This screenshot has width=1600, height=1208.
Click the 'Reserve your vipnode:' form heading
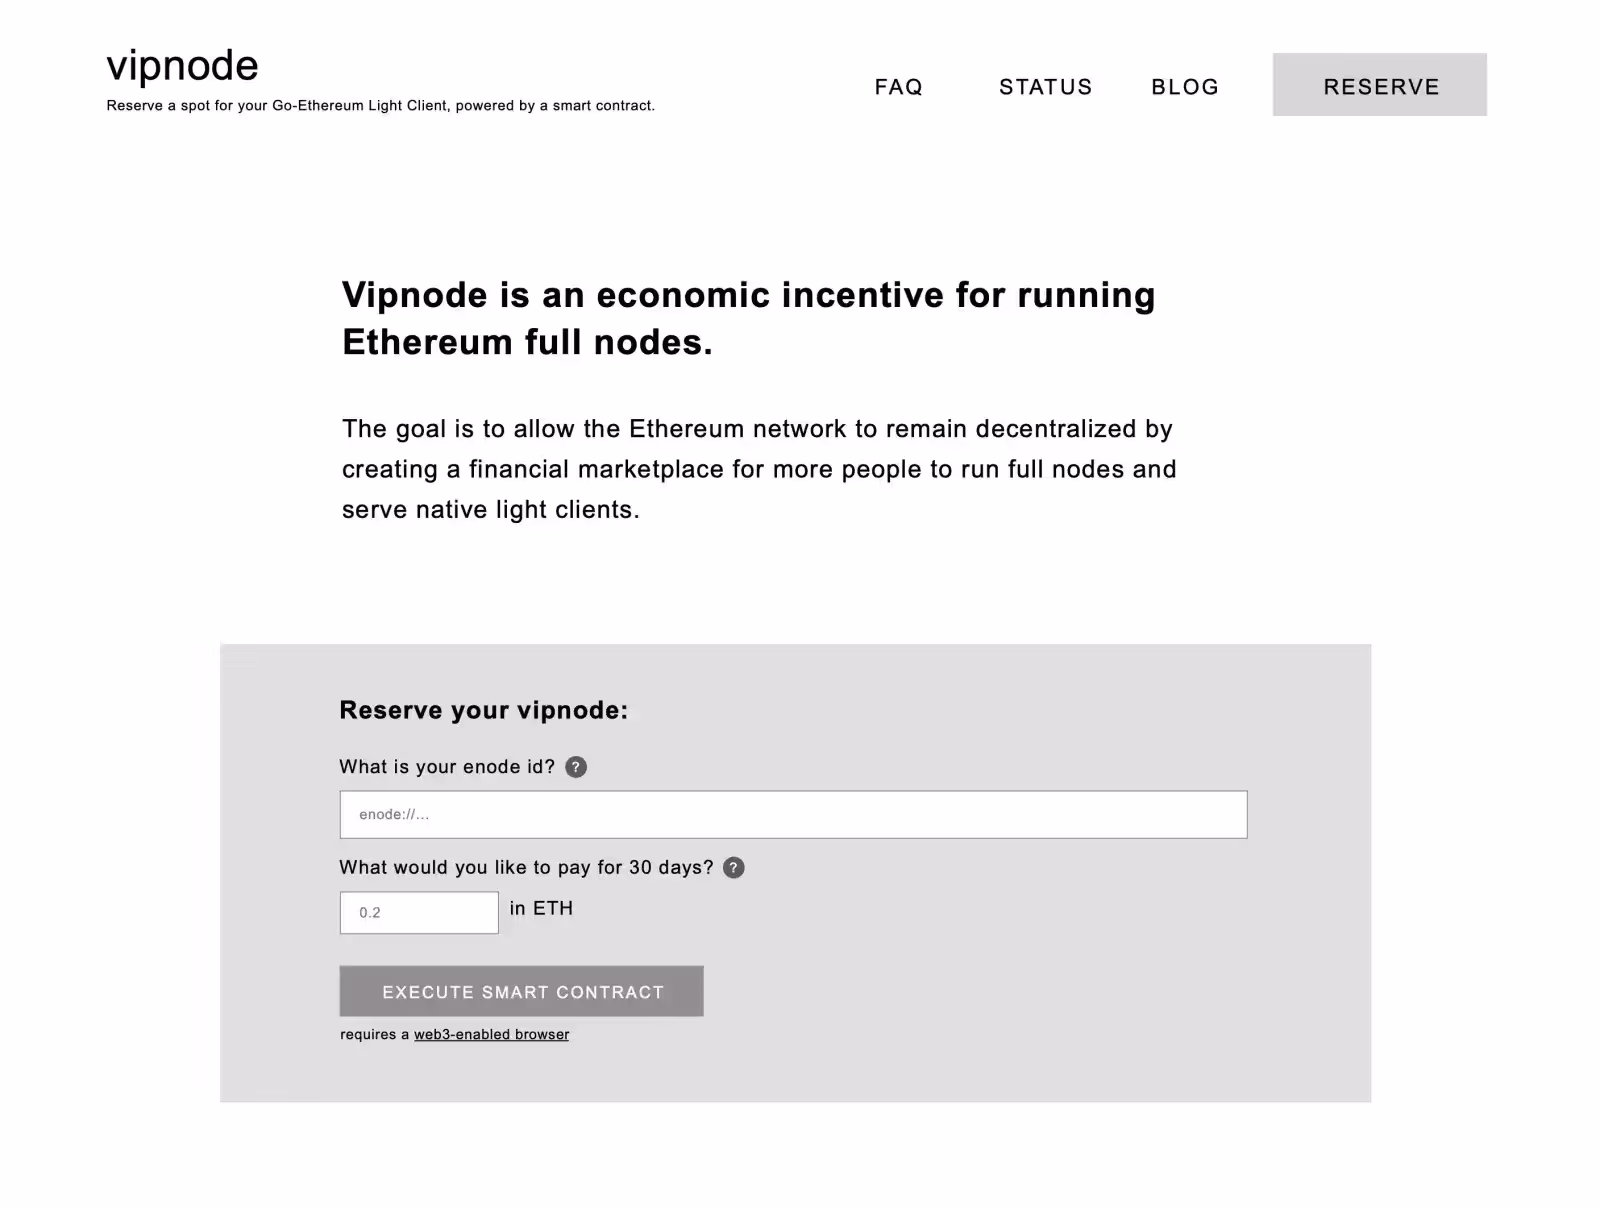[484, 710]
